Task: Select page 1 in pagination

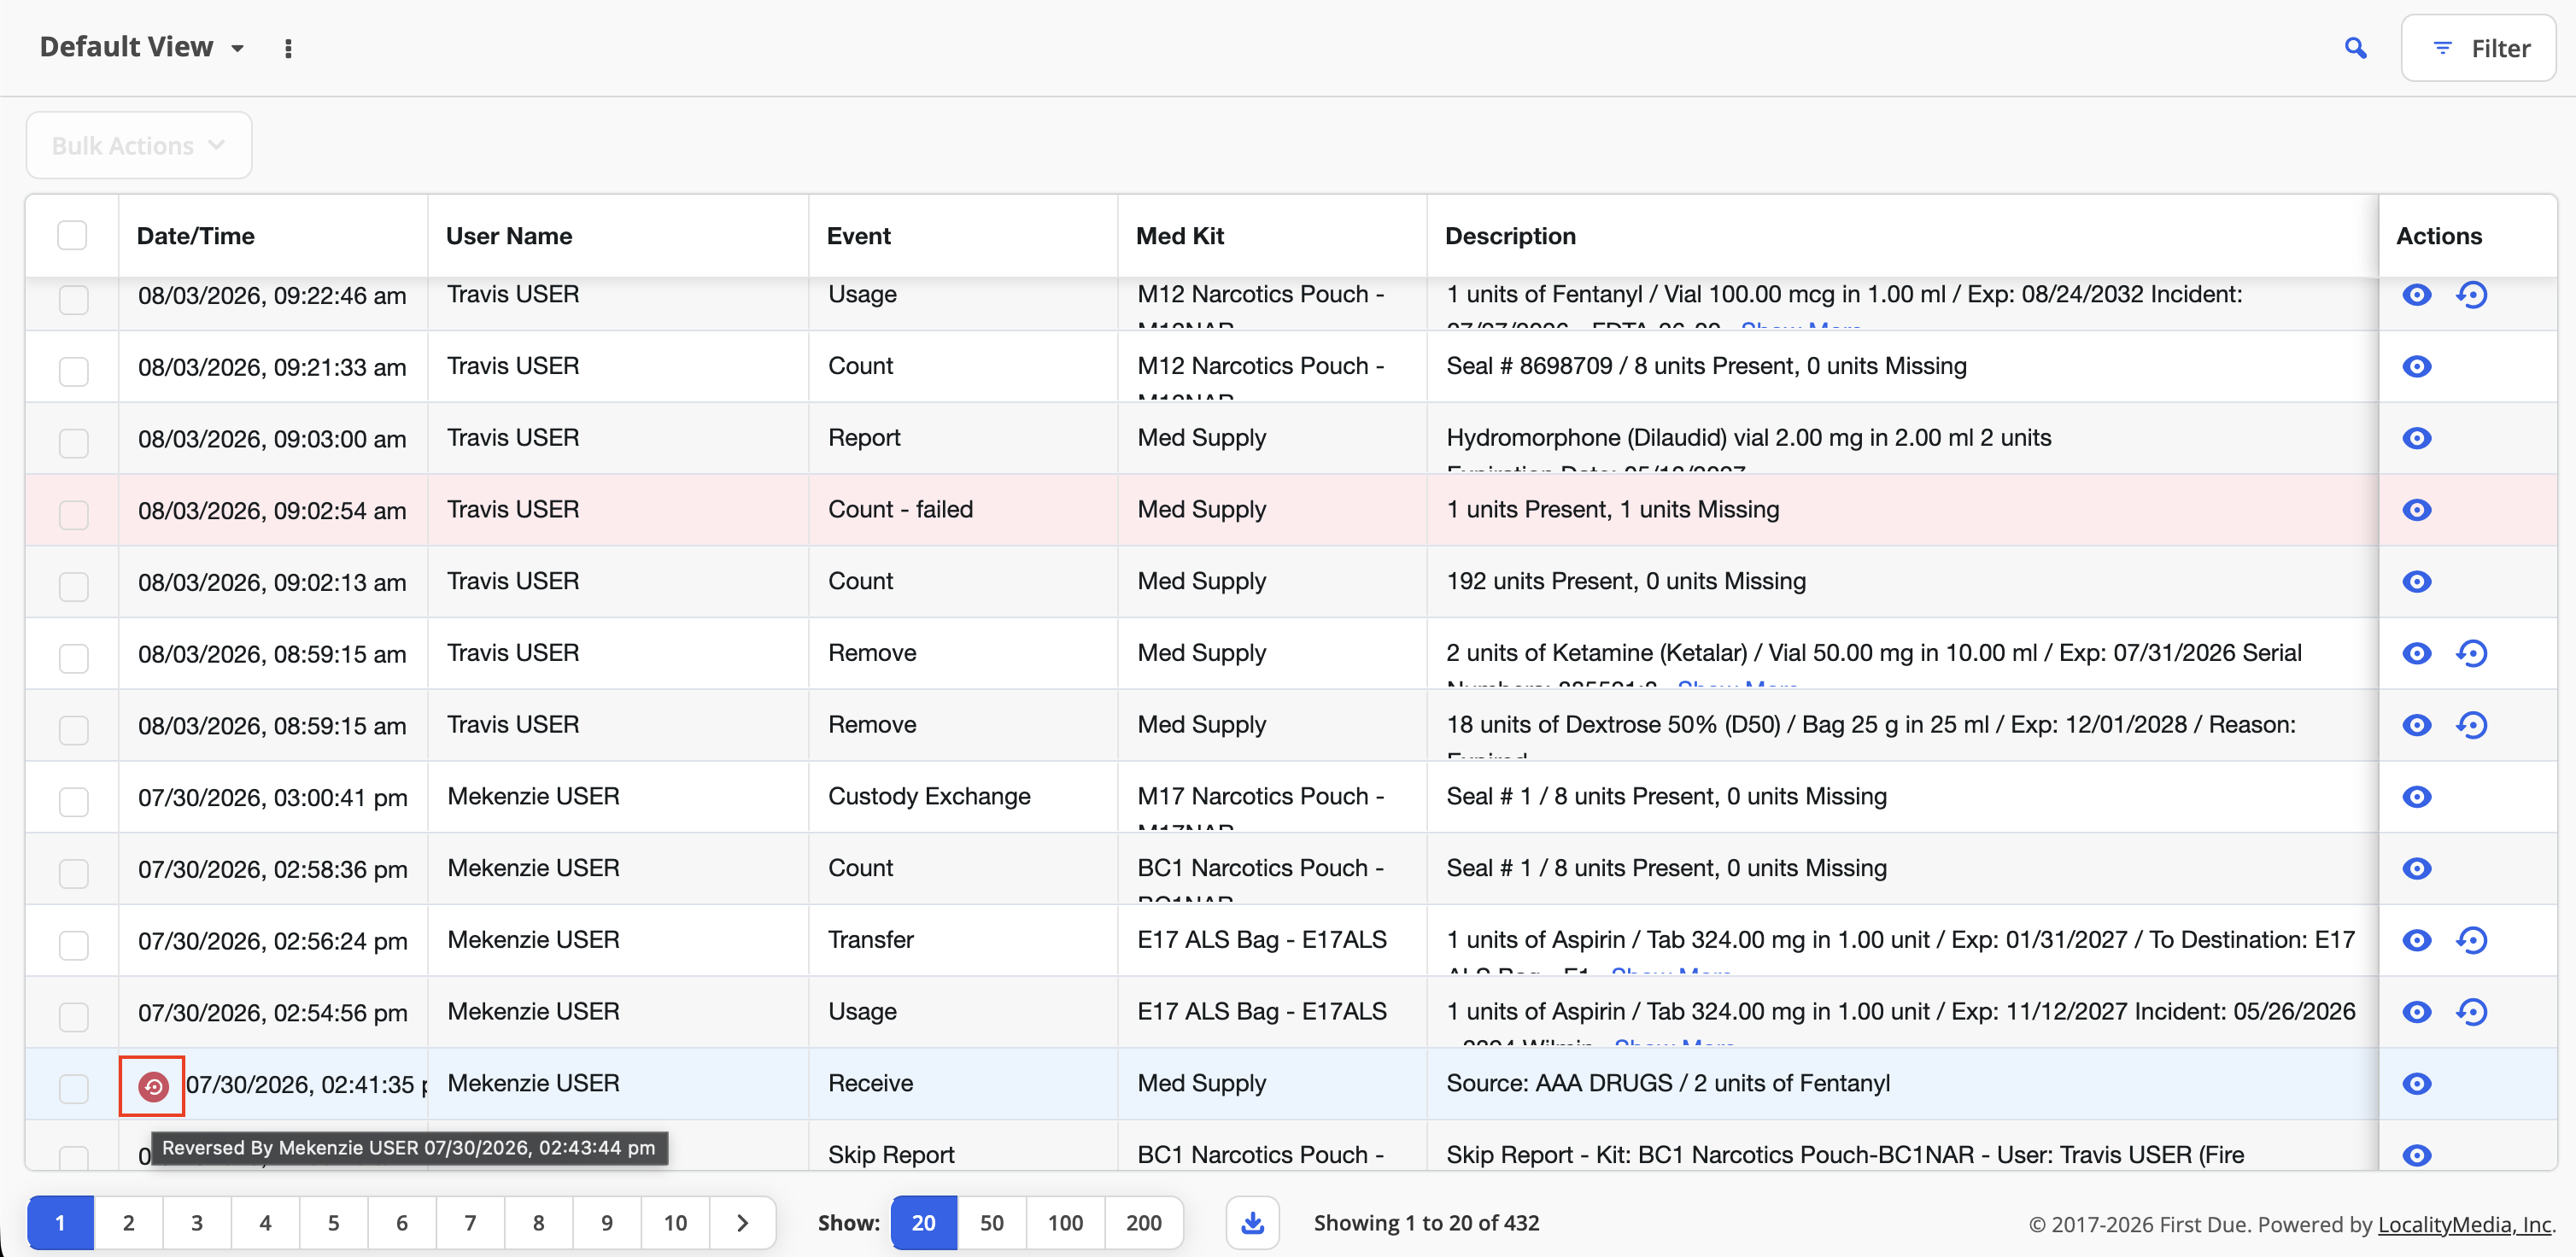Action: click(60, 1222)
